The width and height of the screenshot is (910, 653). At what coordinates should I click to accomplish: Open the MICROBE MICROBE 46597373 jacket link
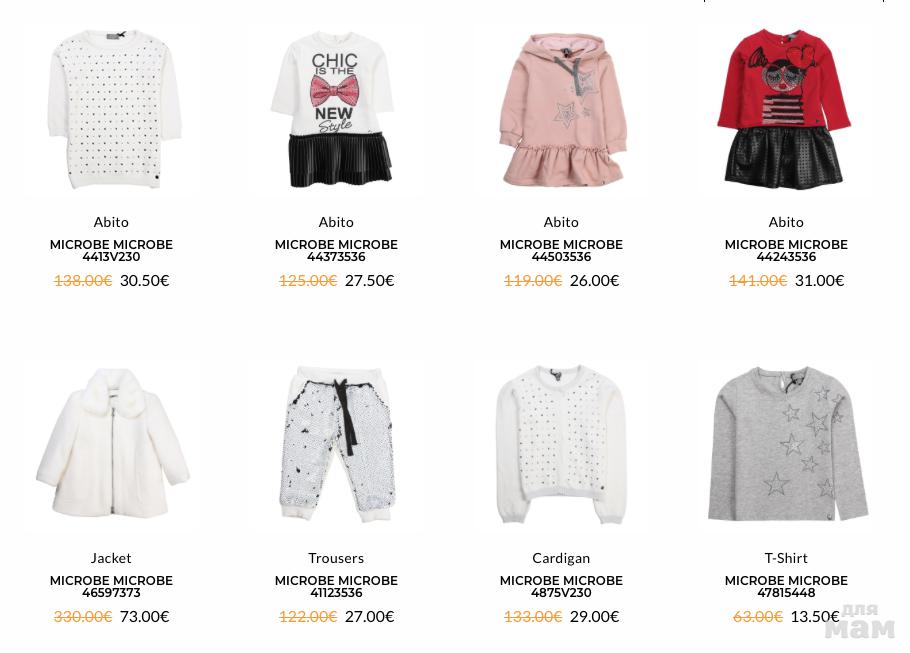coord(111,586)
